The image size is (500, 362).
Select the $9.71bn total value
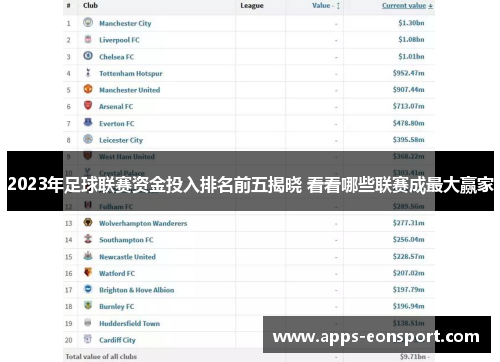click(x=413, y=357)
